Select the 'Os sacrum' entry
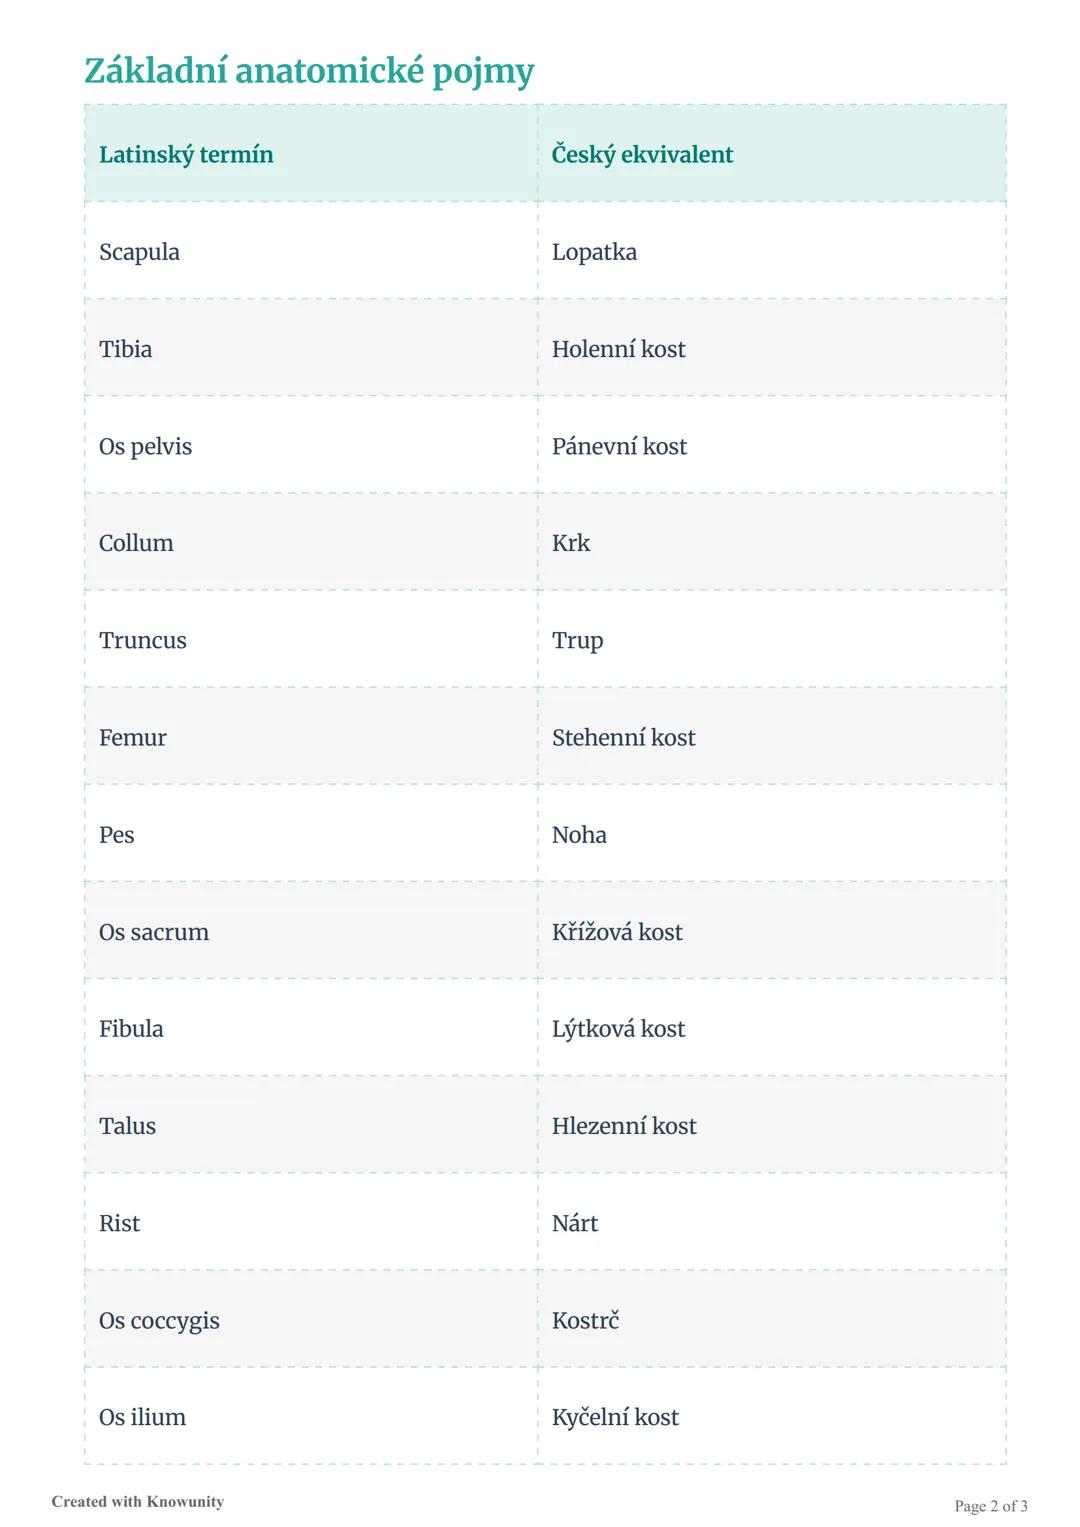1080x1527 pixels. tap(154, 932)
